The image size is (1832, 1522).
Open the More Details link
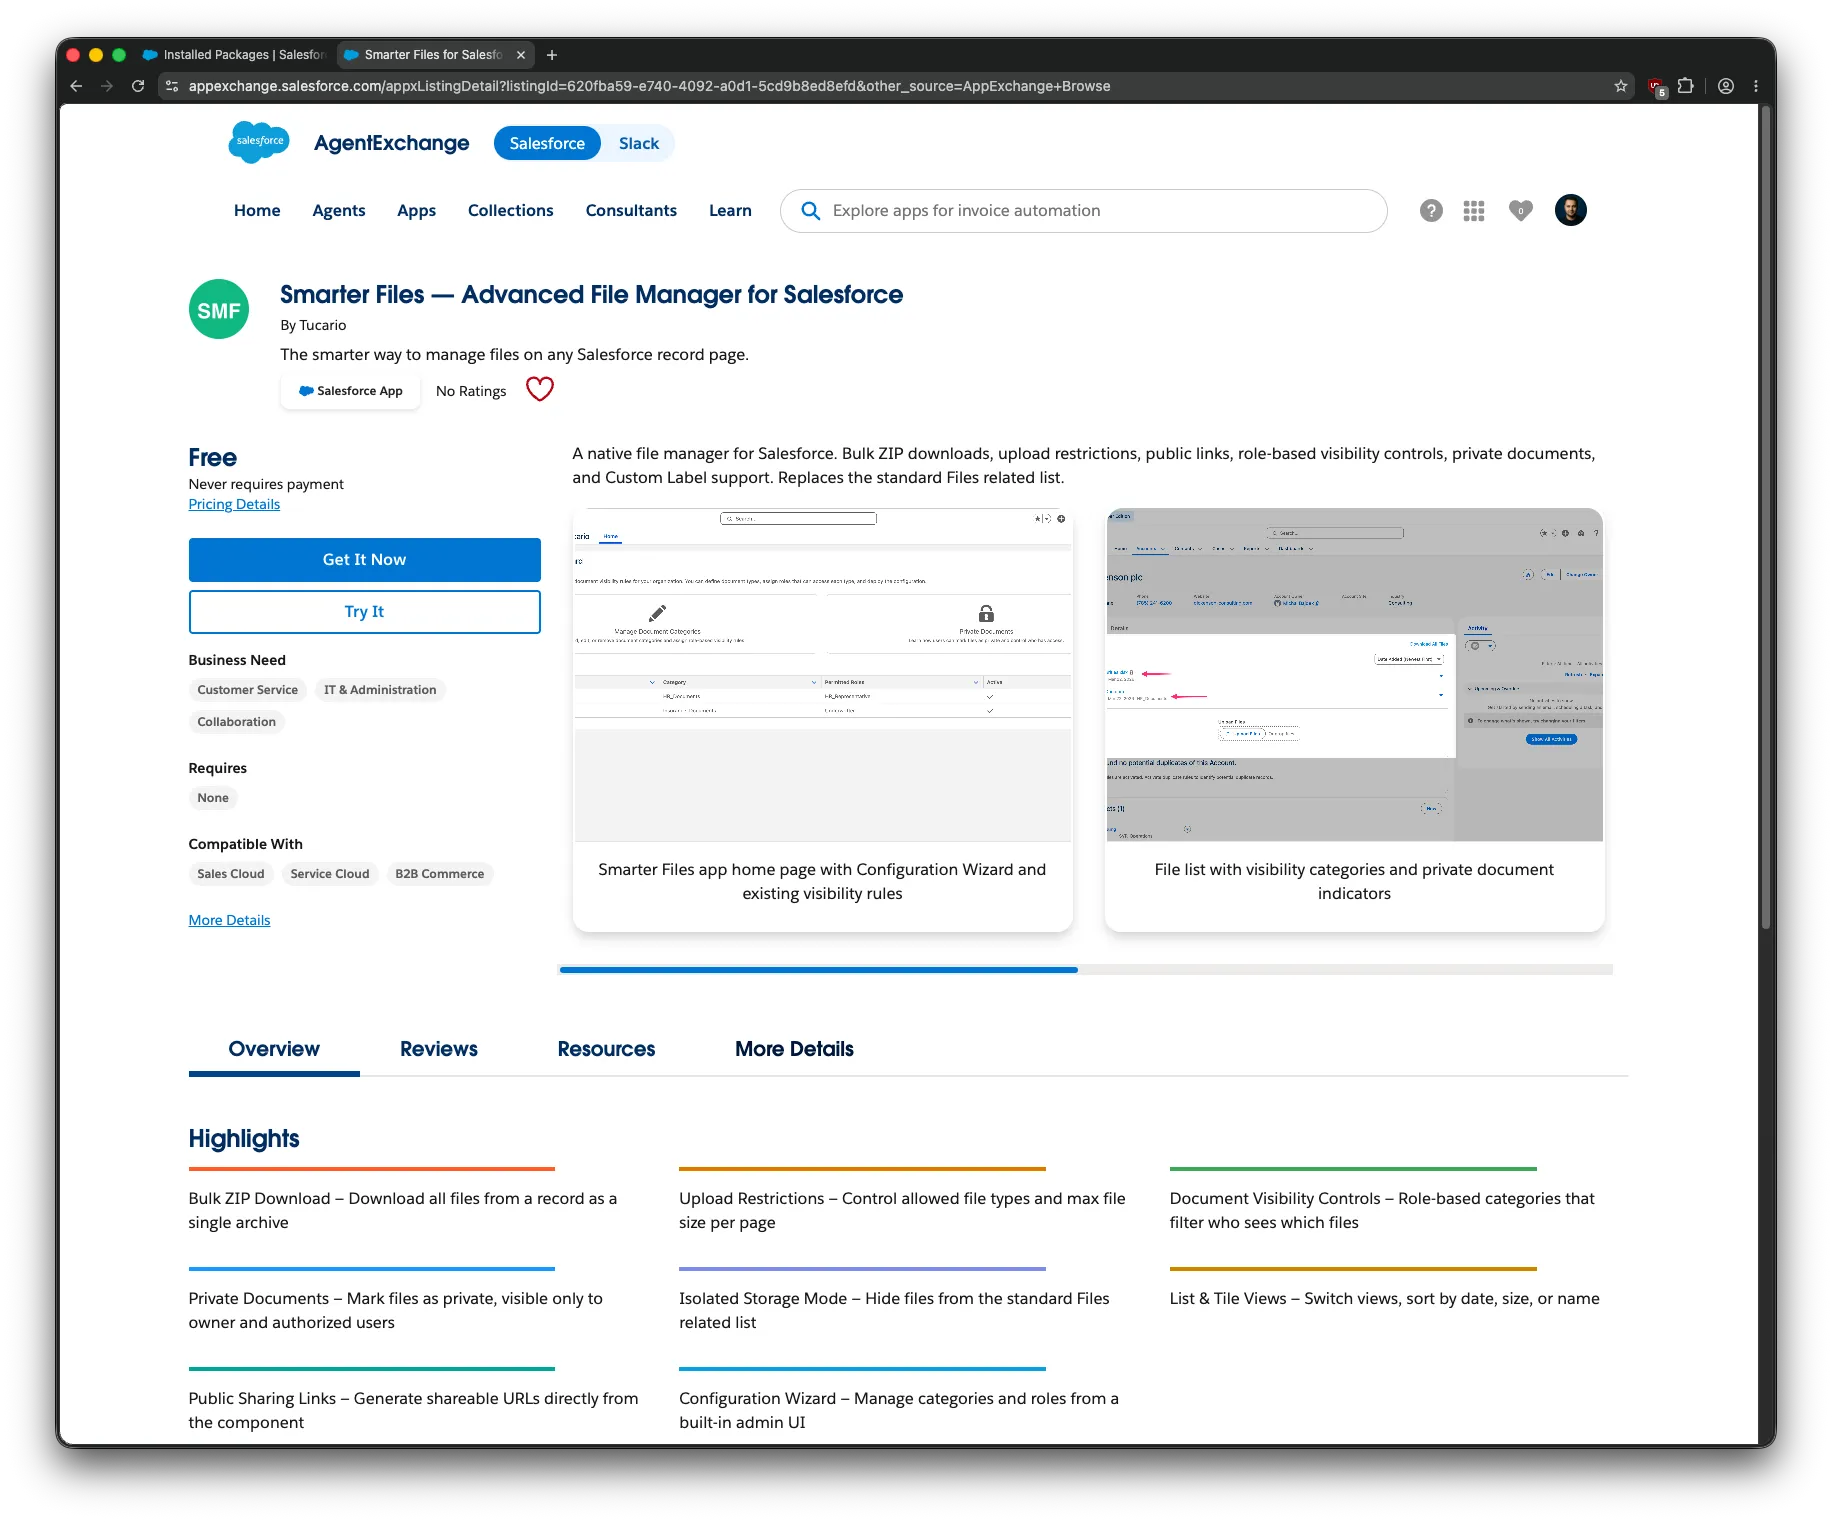coord(229,920)
